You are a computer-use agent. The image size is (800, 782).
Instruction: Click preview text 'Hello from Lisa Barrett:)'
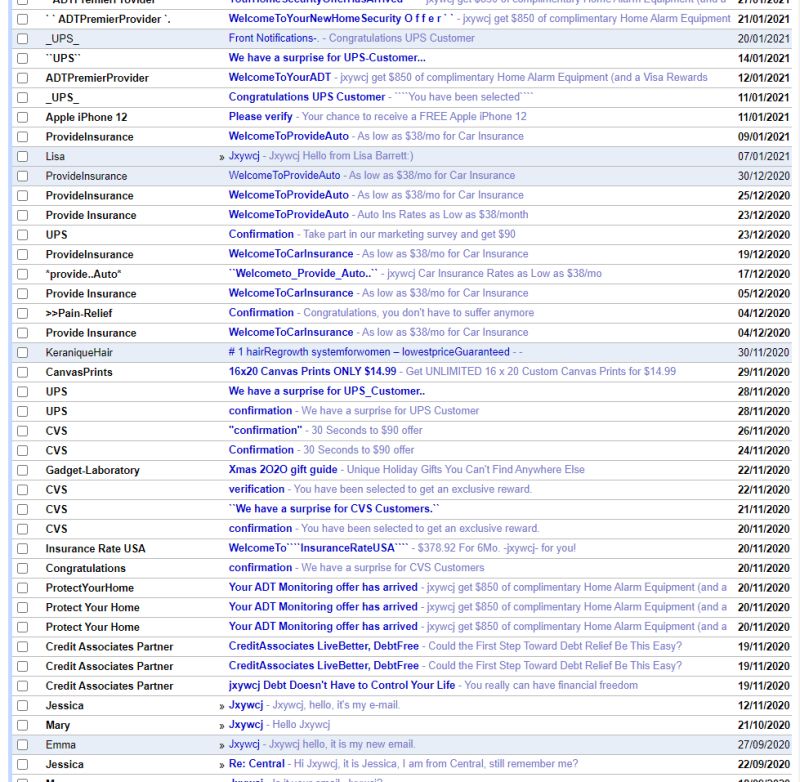pos(357,156)
